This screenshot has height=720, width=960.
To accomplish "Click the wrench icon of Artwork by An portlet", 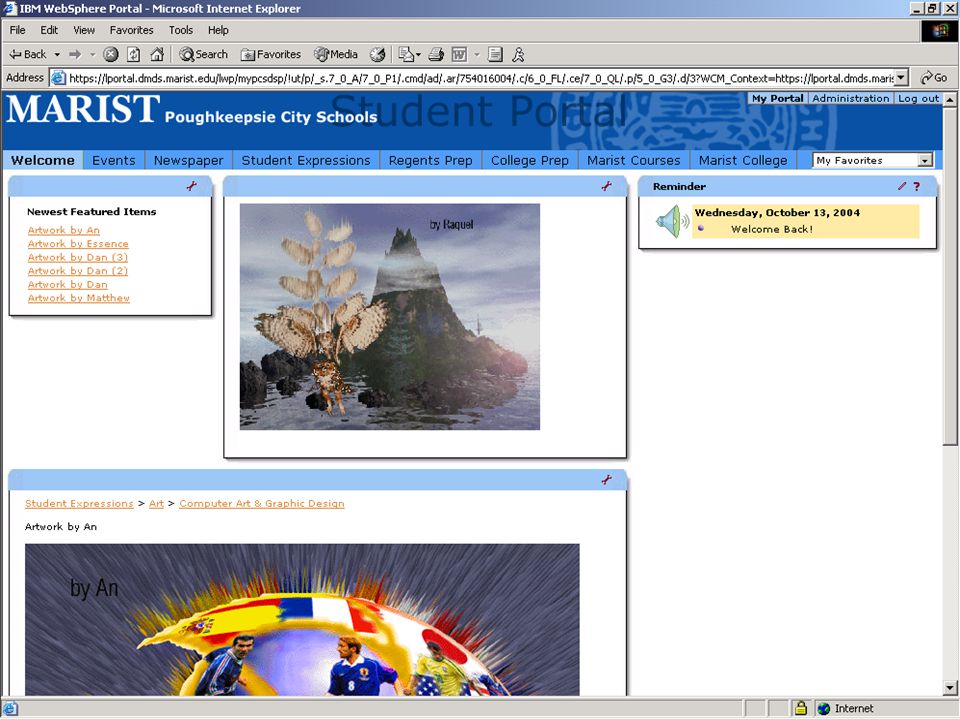I will coord(606,480).
